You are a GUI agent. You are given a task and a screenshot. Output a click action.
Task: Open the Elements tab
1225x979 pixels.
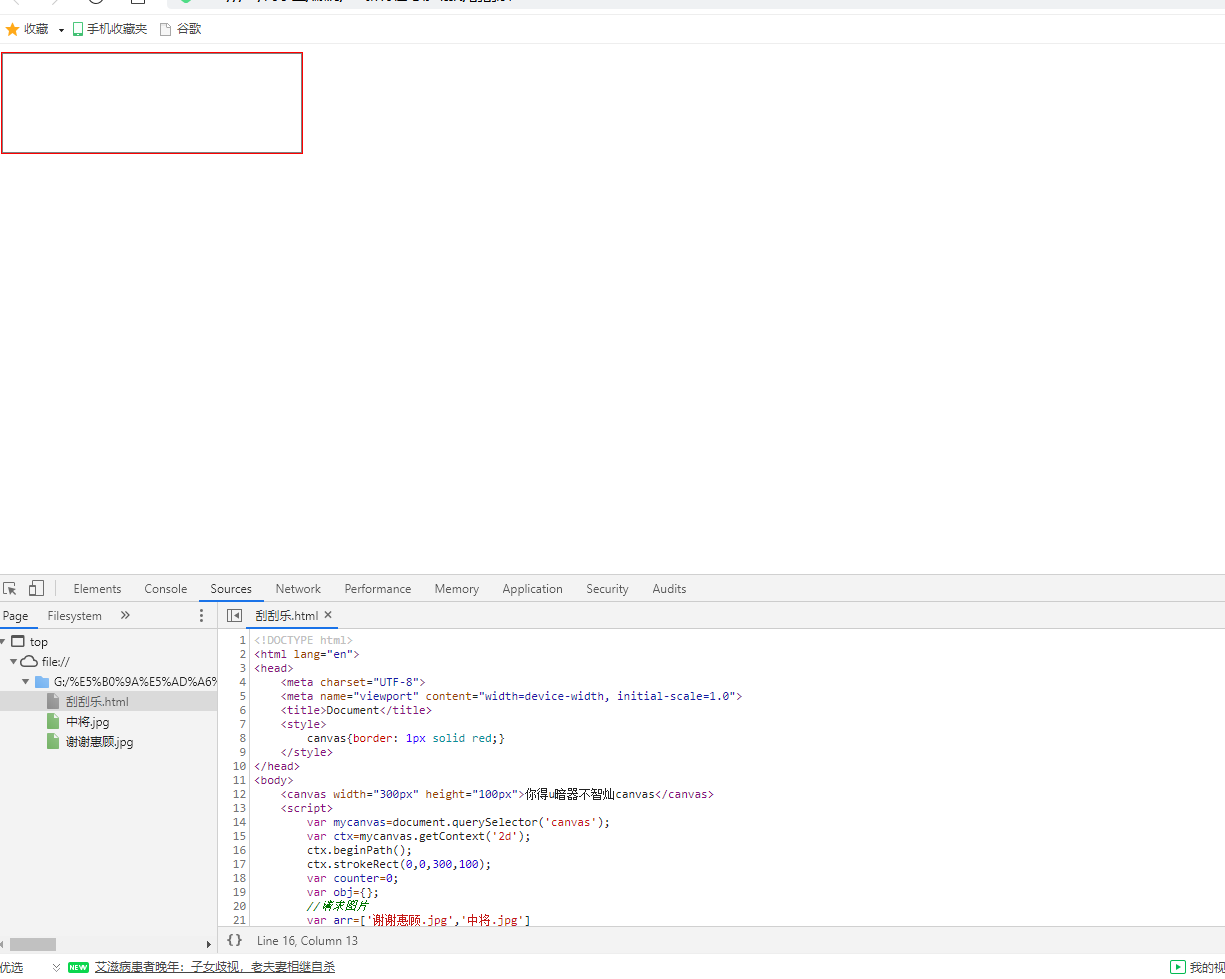tap(97, 589)
